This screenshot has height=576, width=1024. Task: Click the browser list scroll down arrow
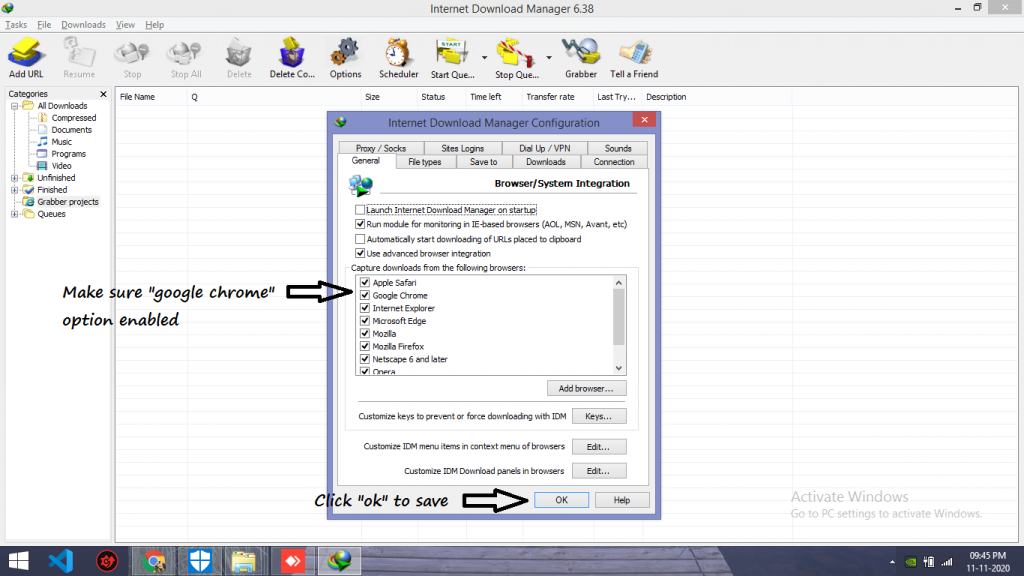(618, 368)
